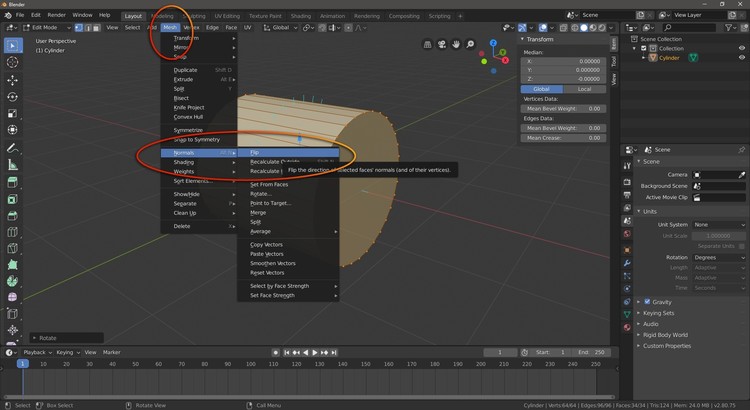
Task: Hide the Cylinder object with eye icon
Action: coord(742,57)
